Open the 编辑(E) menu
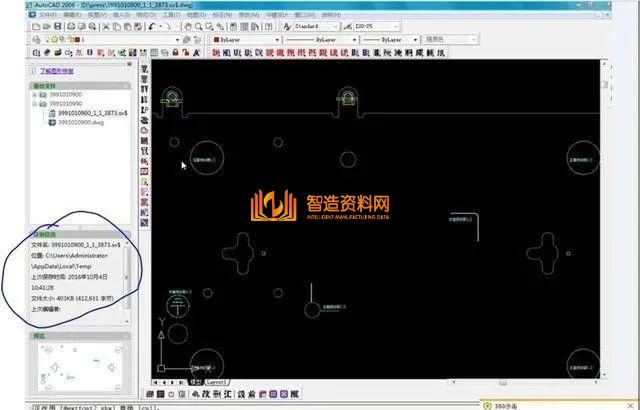 73,15
